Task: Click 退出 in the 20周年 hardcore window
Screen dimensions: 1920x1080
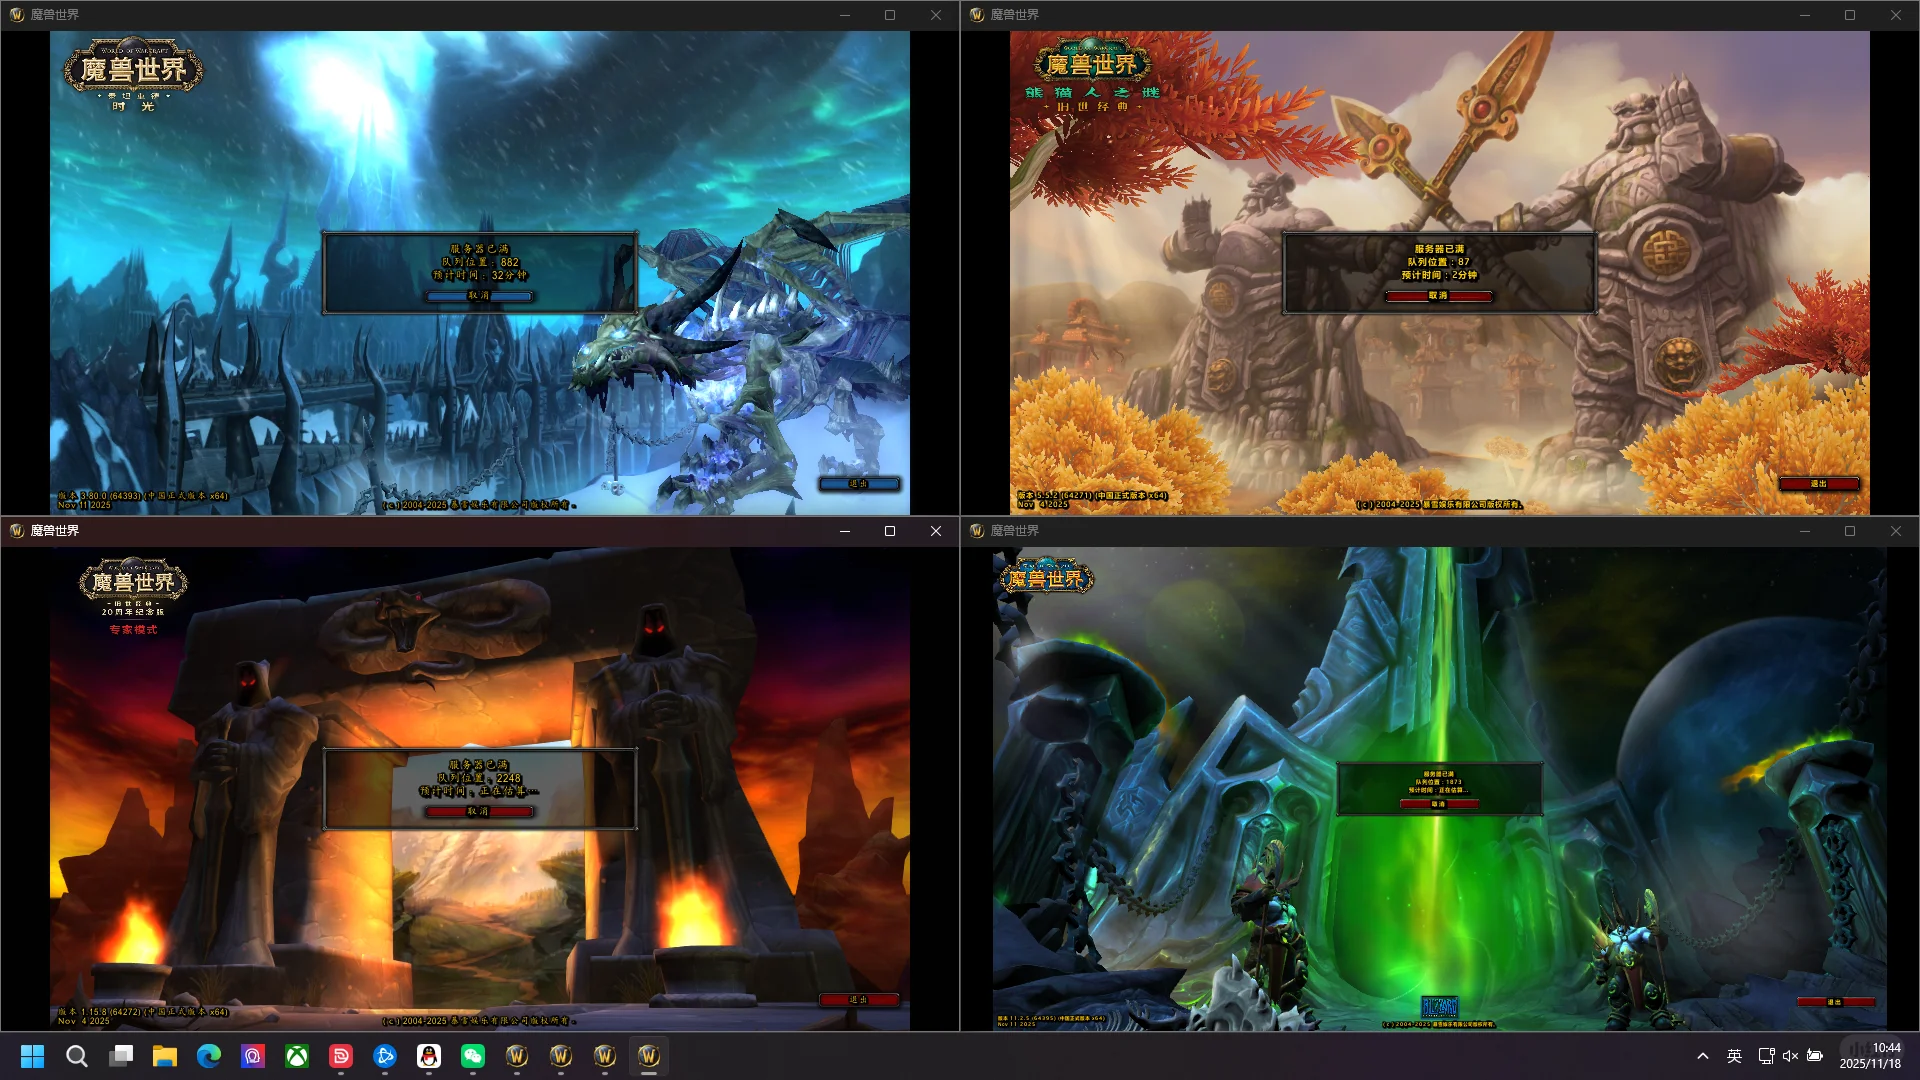Action: [859, 1000]
